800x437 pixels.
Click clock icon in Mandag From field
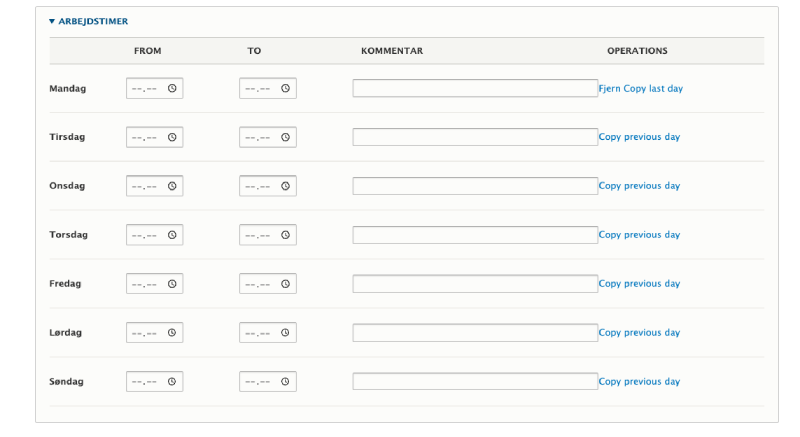tap(172, 89)
